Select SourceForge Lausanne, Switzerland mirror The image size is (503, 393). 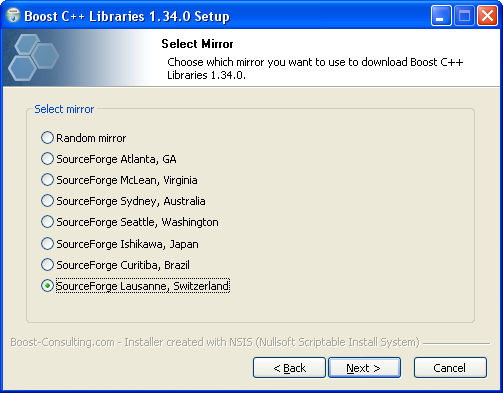pos(135,286)
